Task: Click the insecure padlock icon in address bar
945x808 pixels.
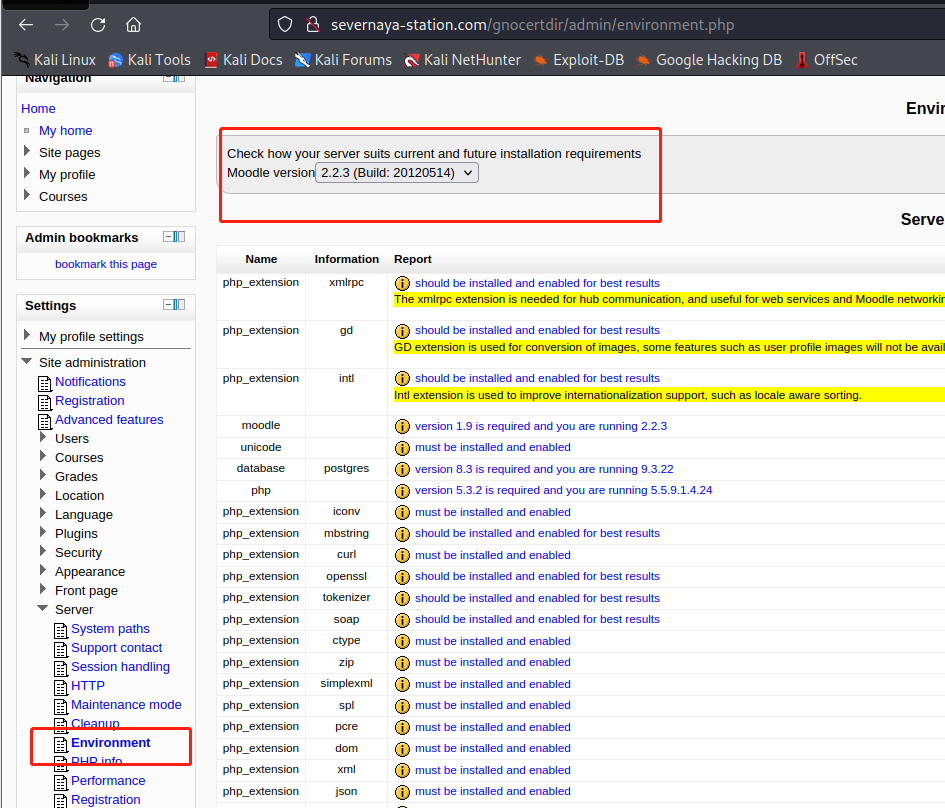Action: coord(313,25)
